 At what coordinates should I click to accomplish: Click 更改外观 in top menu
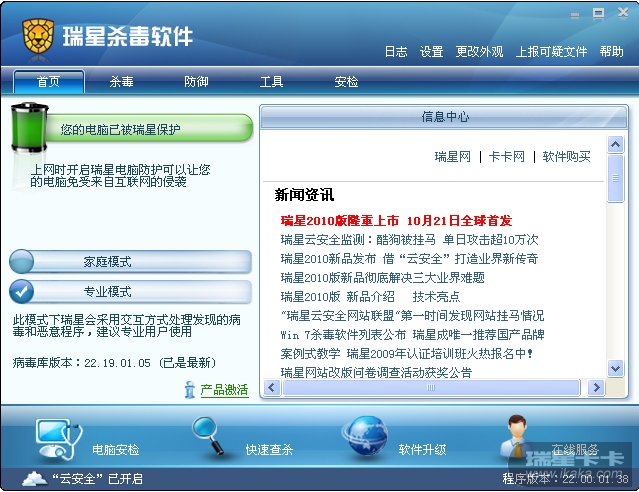[x=479, y=52]
